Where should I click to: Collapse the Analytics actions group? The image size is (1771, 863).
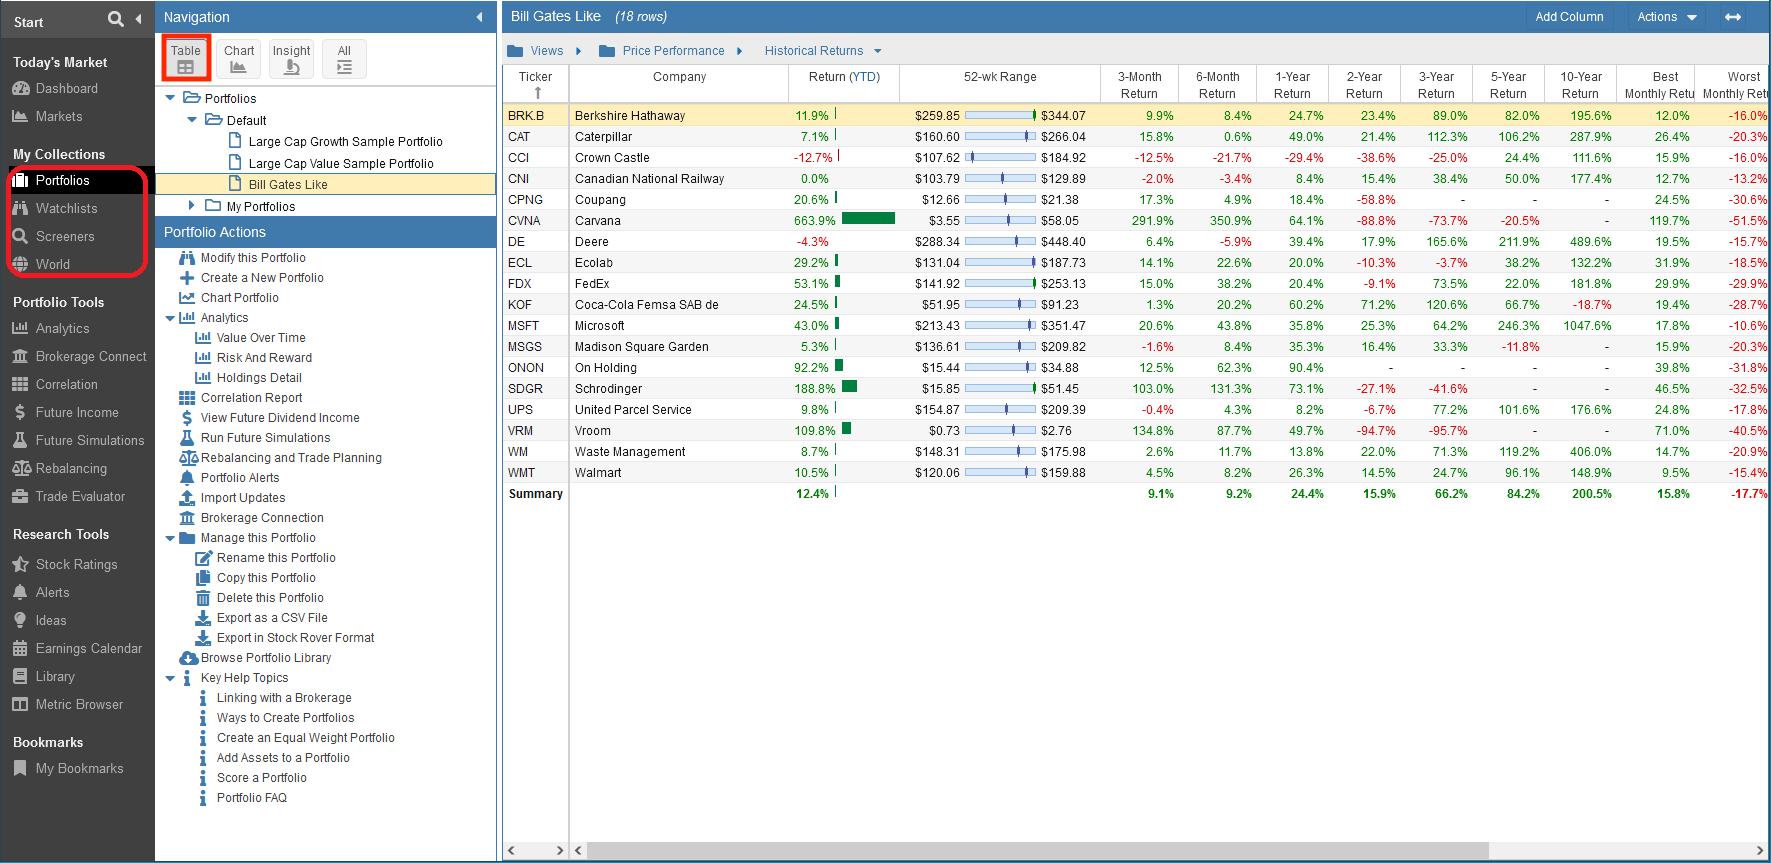point(170,318)
